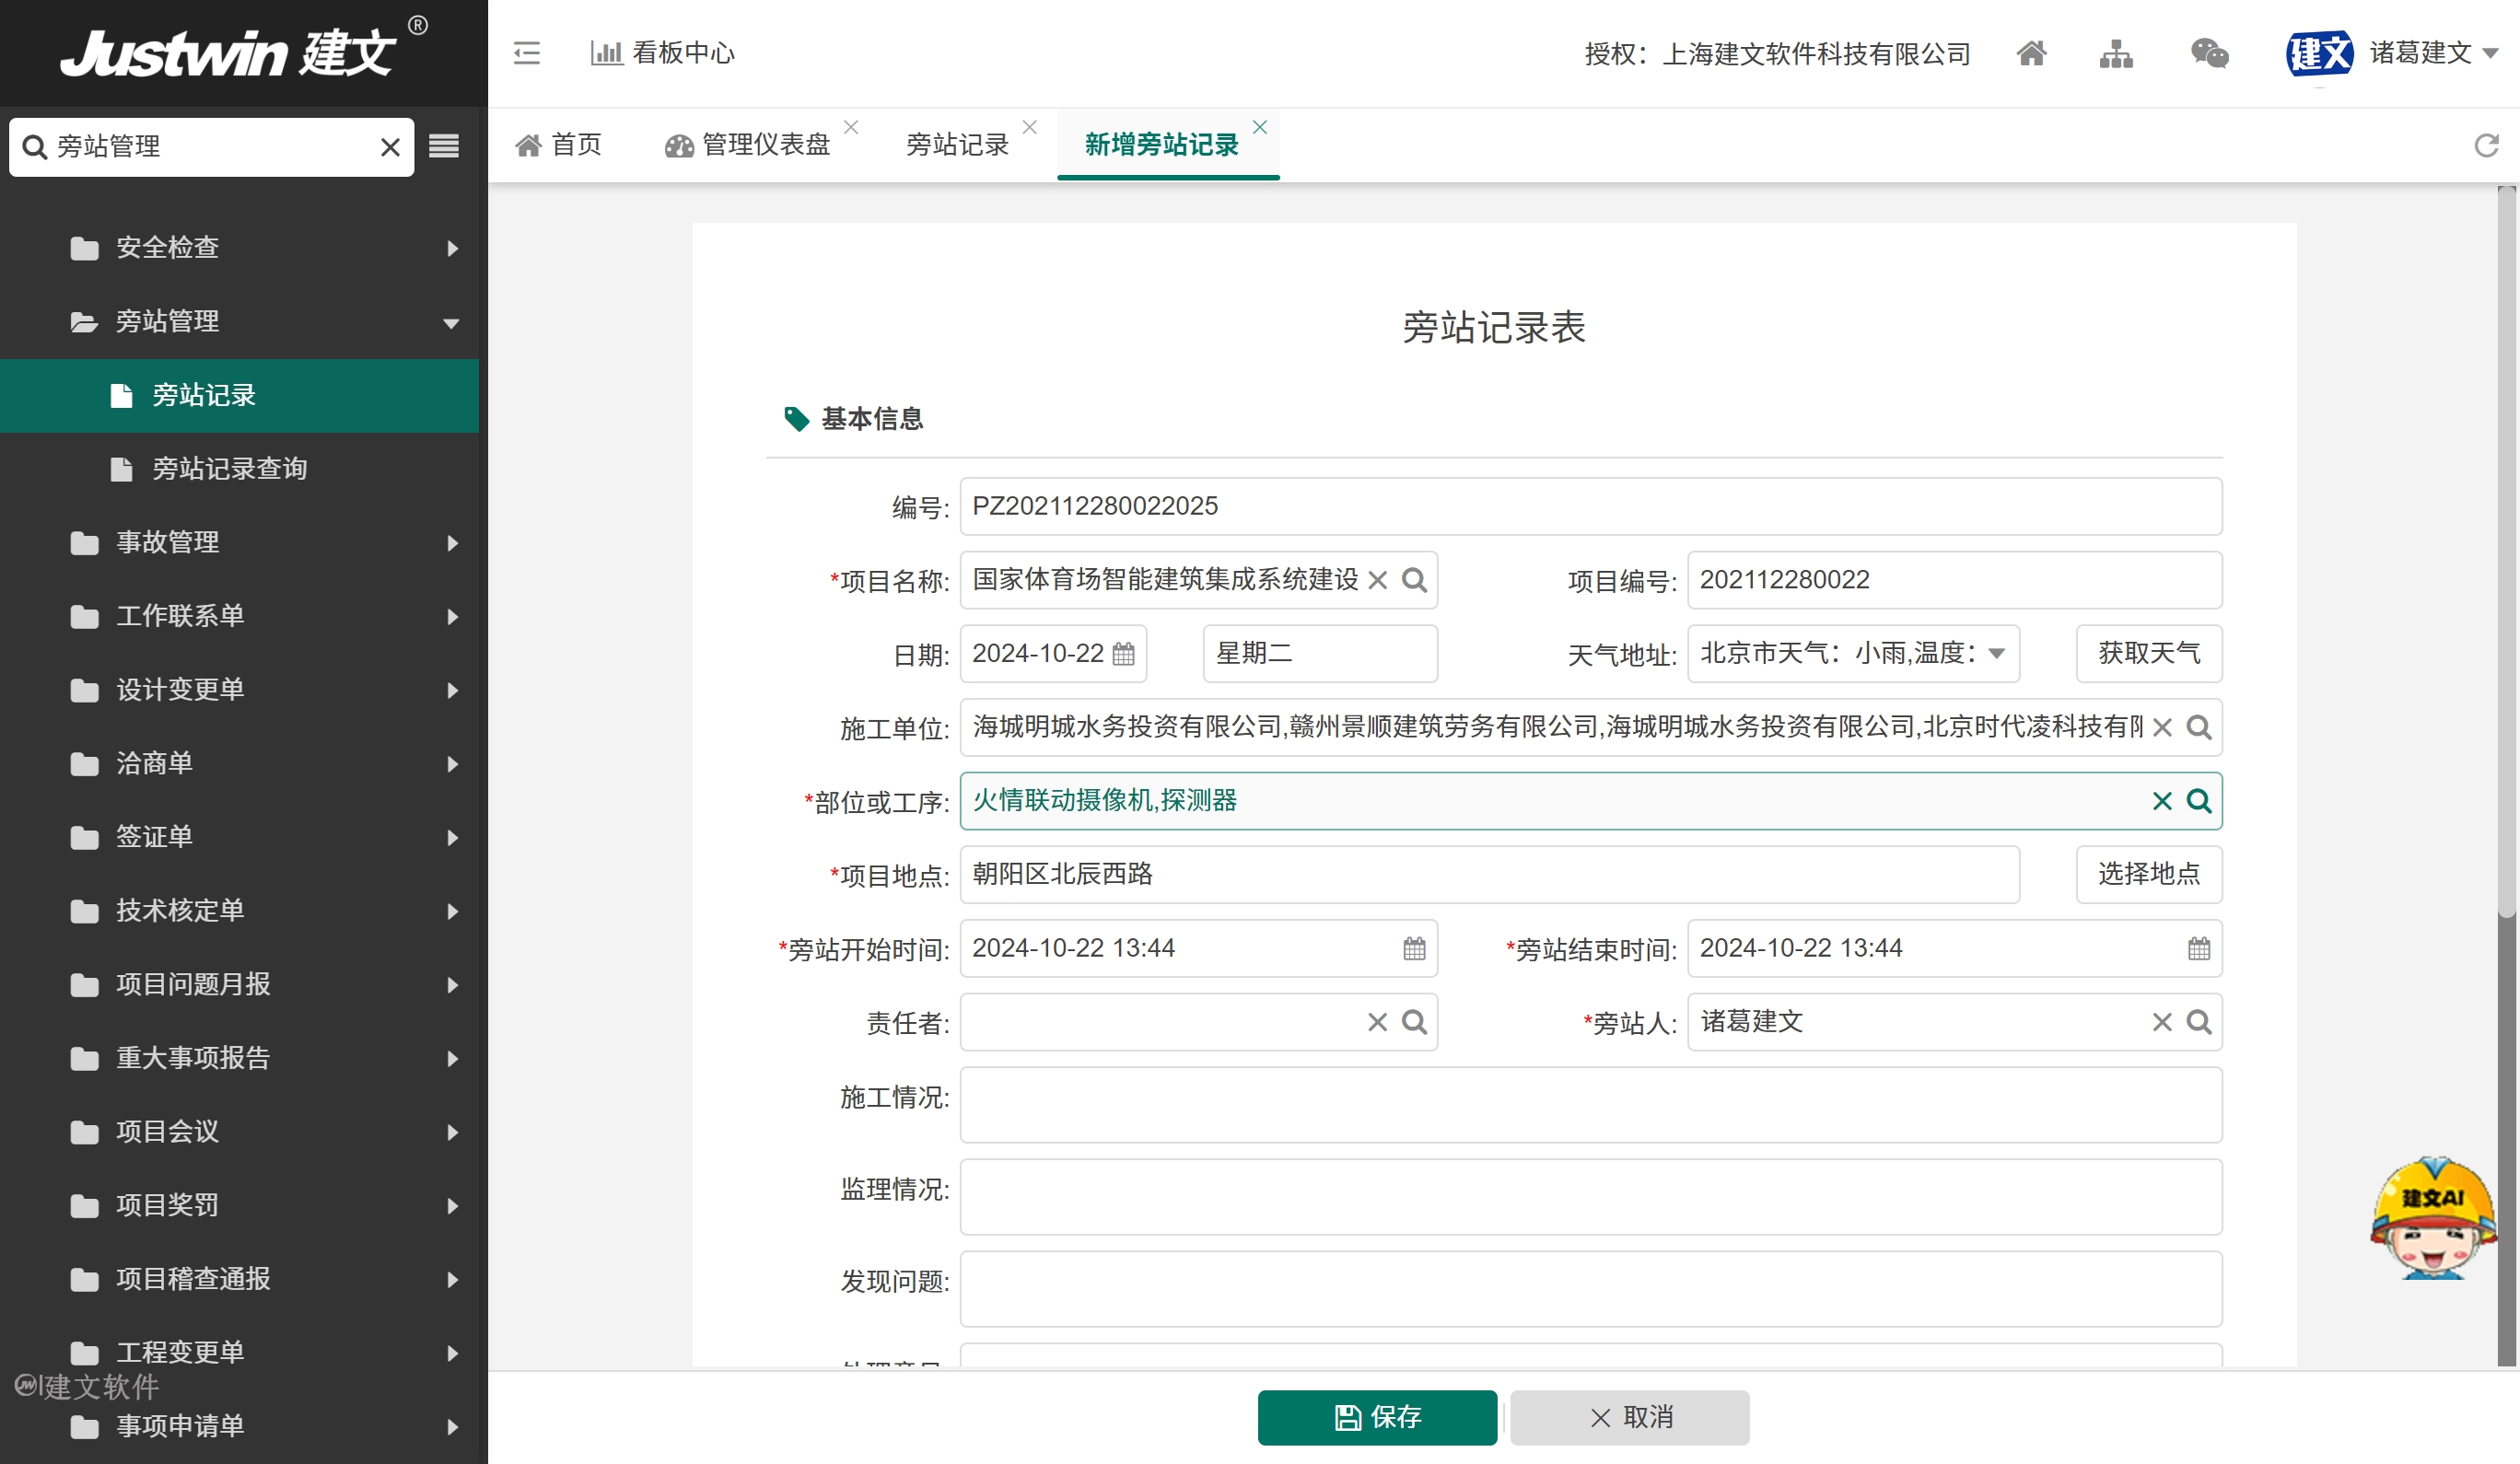Search 部位或工序 with magnifier icon

click(2199, 801)
